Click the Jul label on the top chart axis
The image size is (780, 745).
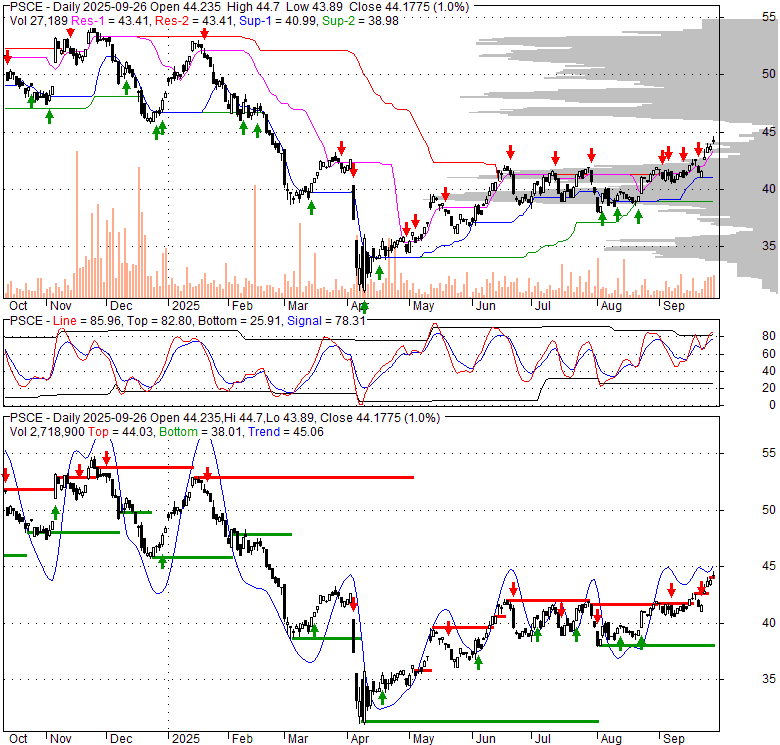(542, 306)
